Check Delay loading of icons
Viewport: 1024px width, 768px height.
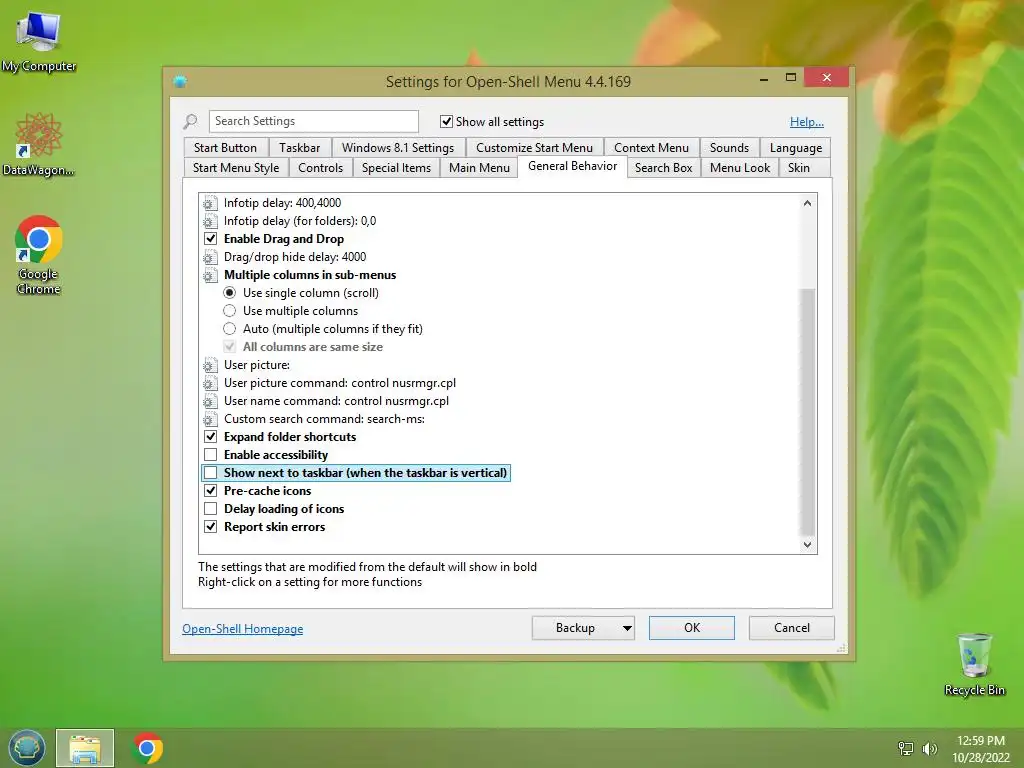210,508
